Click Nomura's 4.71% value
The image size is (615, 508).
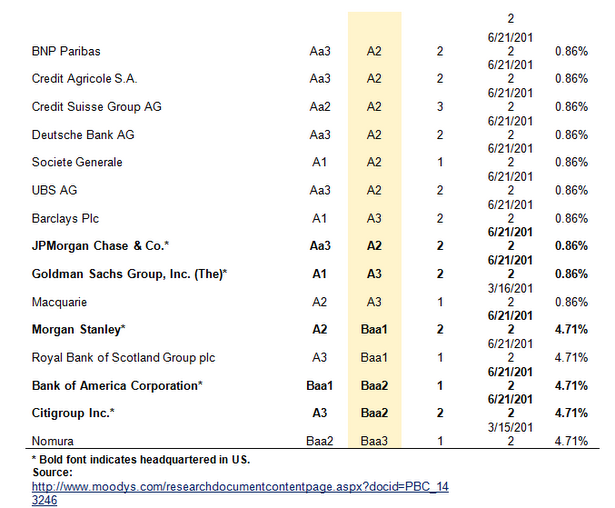pos(571,441)
